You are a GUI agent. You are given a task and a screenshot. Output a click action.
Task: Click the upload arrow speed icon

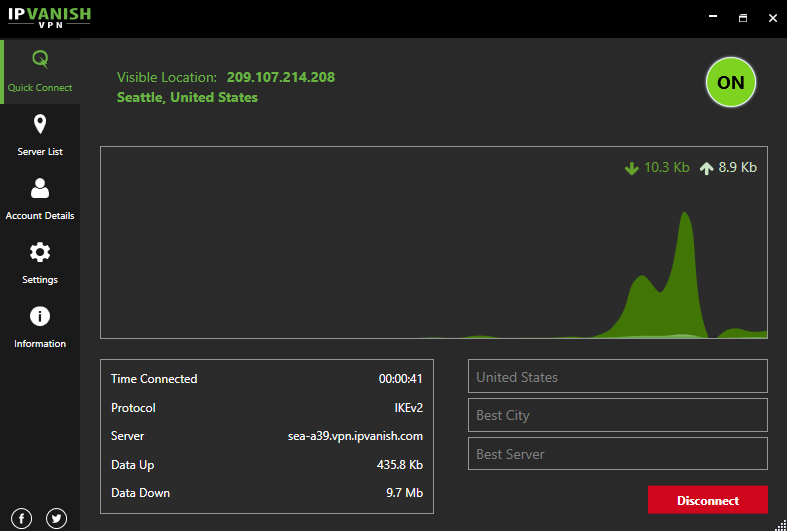[706, 168]
